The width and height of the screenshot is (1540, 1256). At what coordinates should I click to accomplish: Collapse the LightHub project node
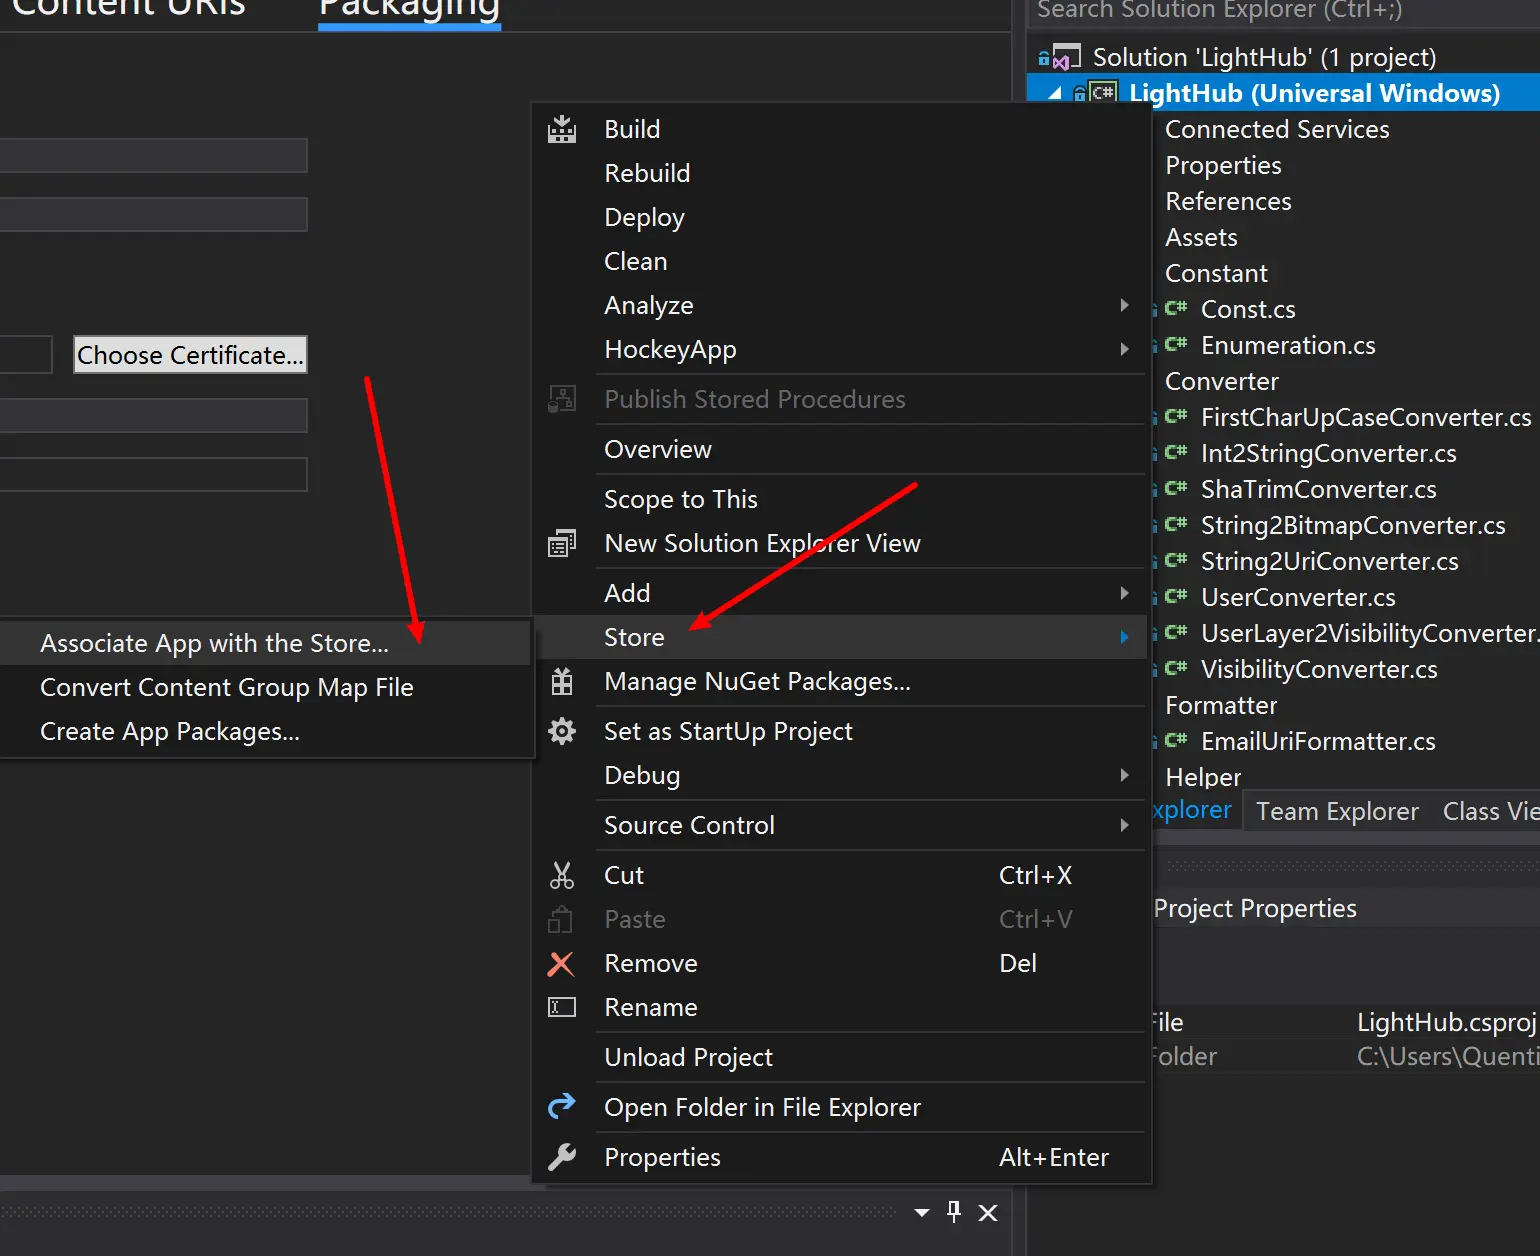coord(1055,93)
